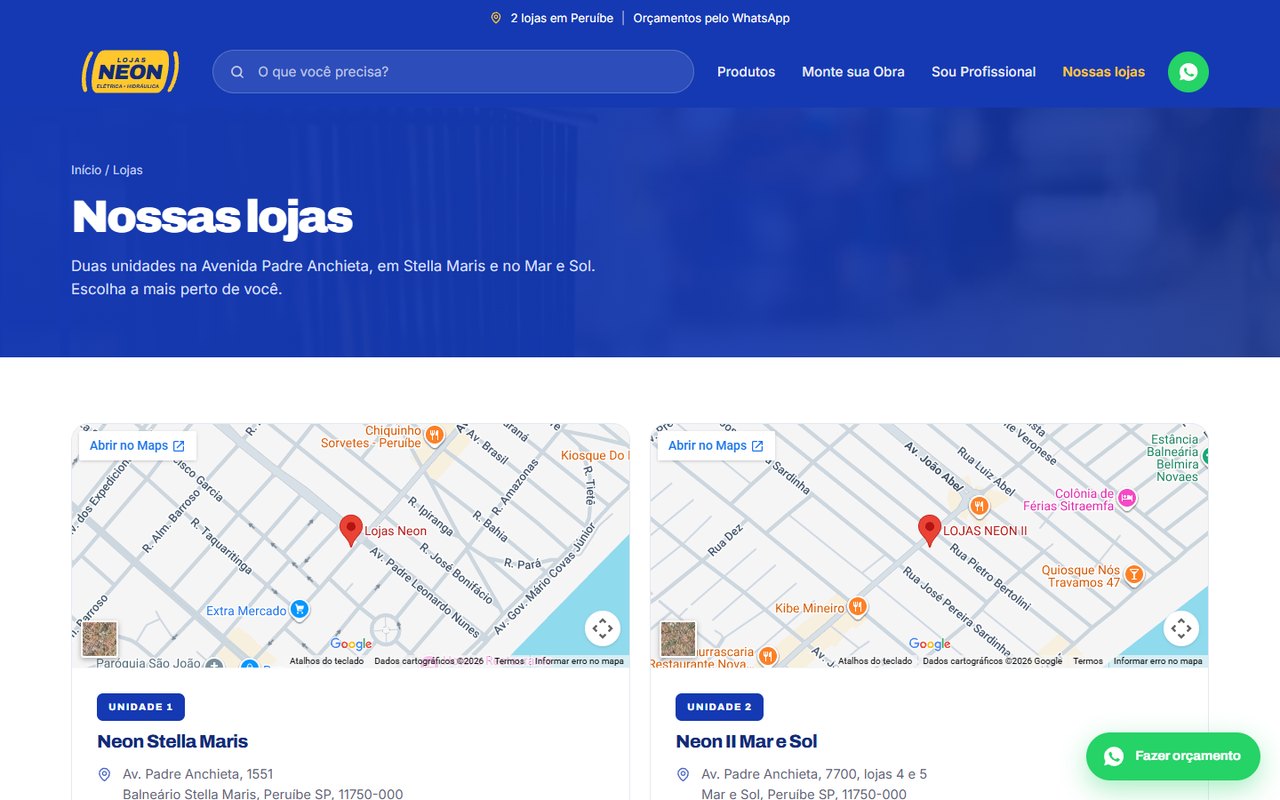Click Colônia de Férias Sitraemfa lodging marker

[x=1127, y=498]
